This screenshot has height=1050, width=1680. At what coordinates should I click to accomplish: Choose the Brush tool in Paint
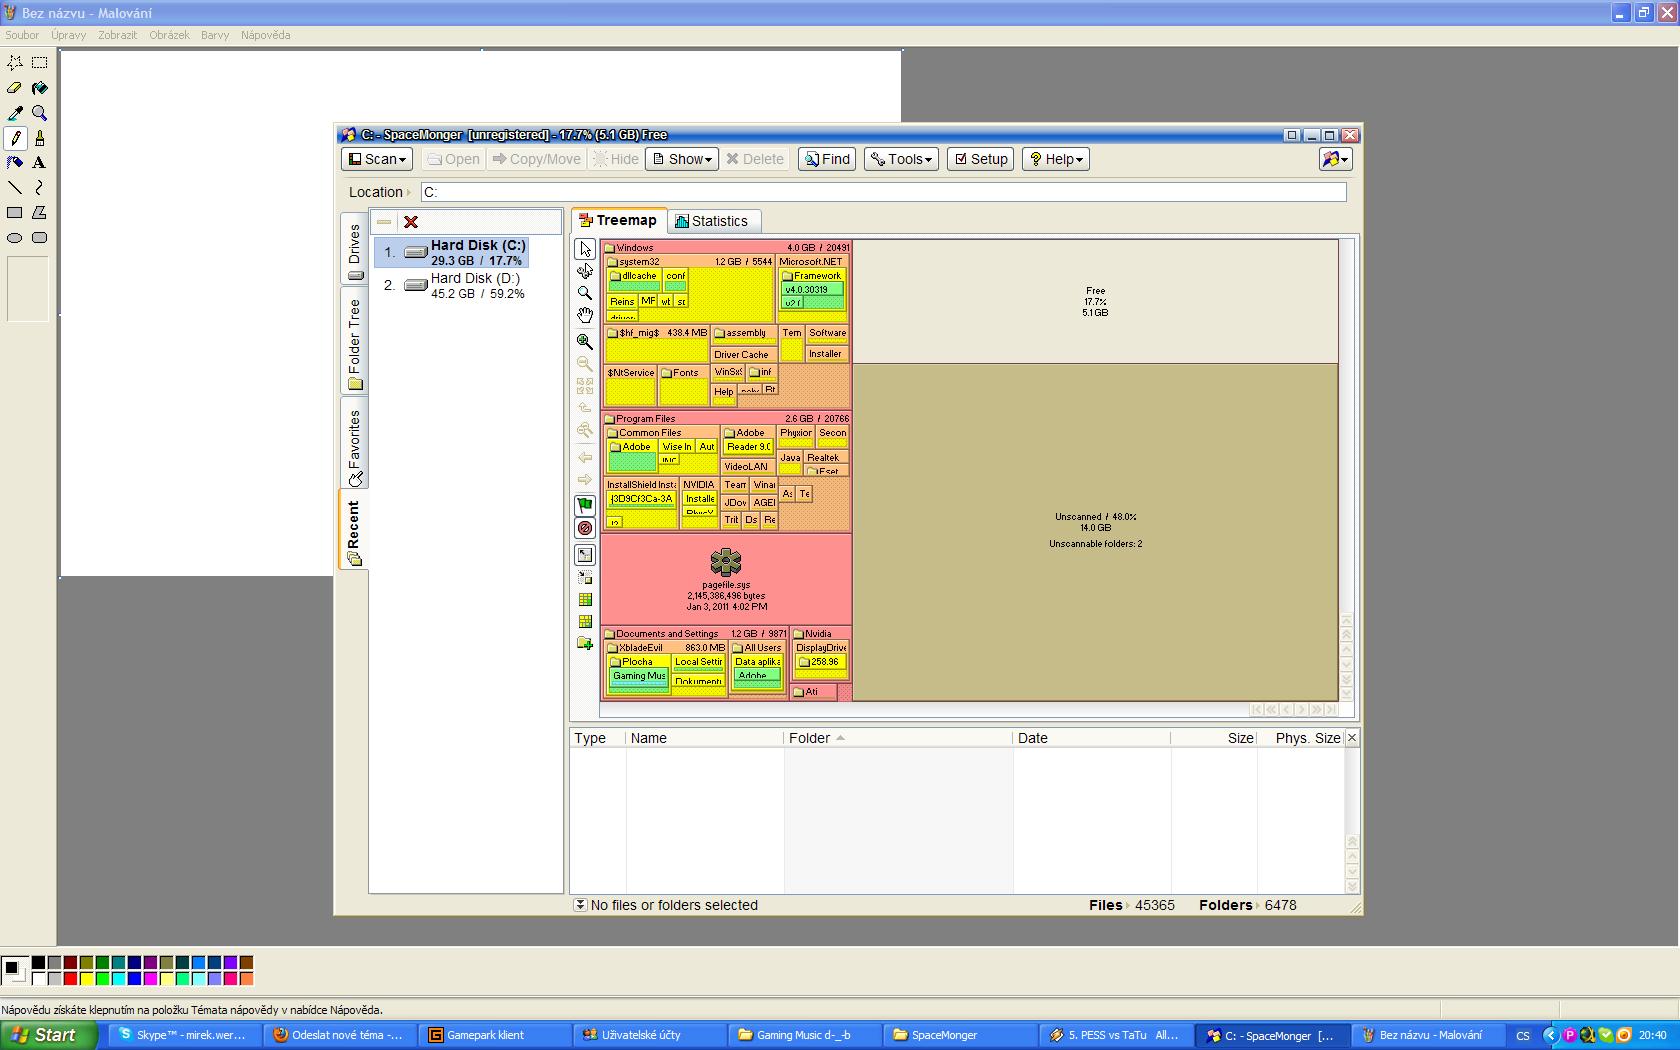coord(40,138)
